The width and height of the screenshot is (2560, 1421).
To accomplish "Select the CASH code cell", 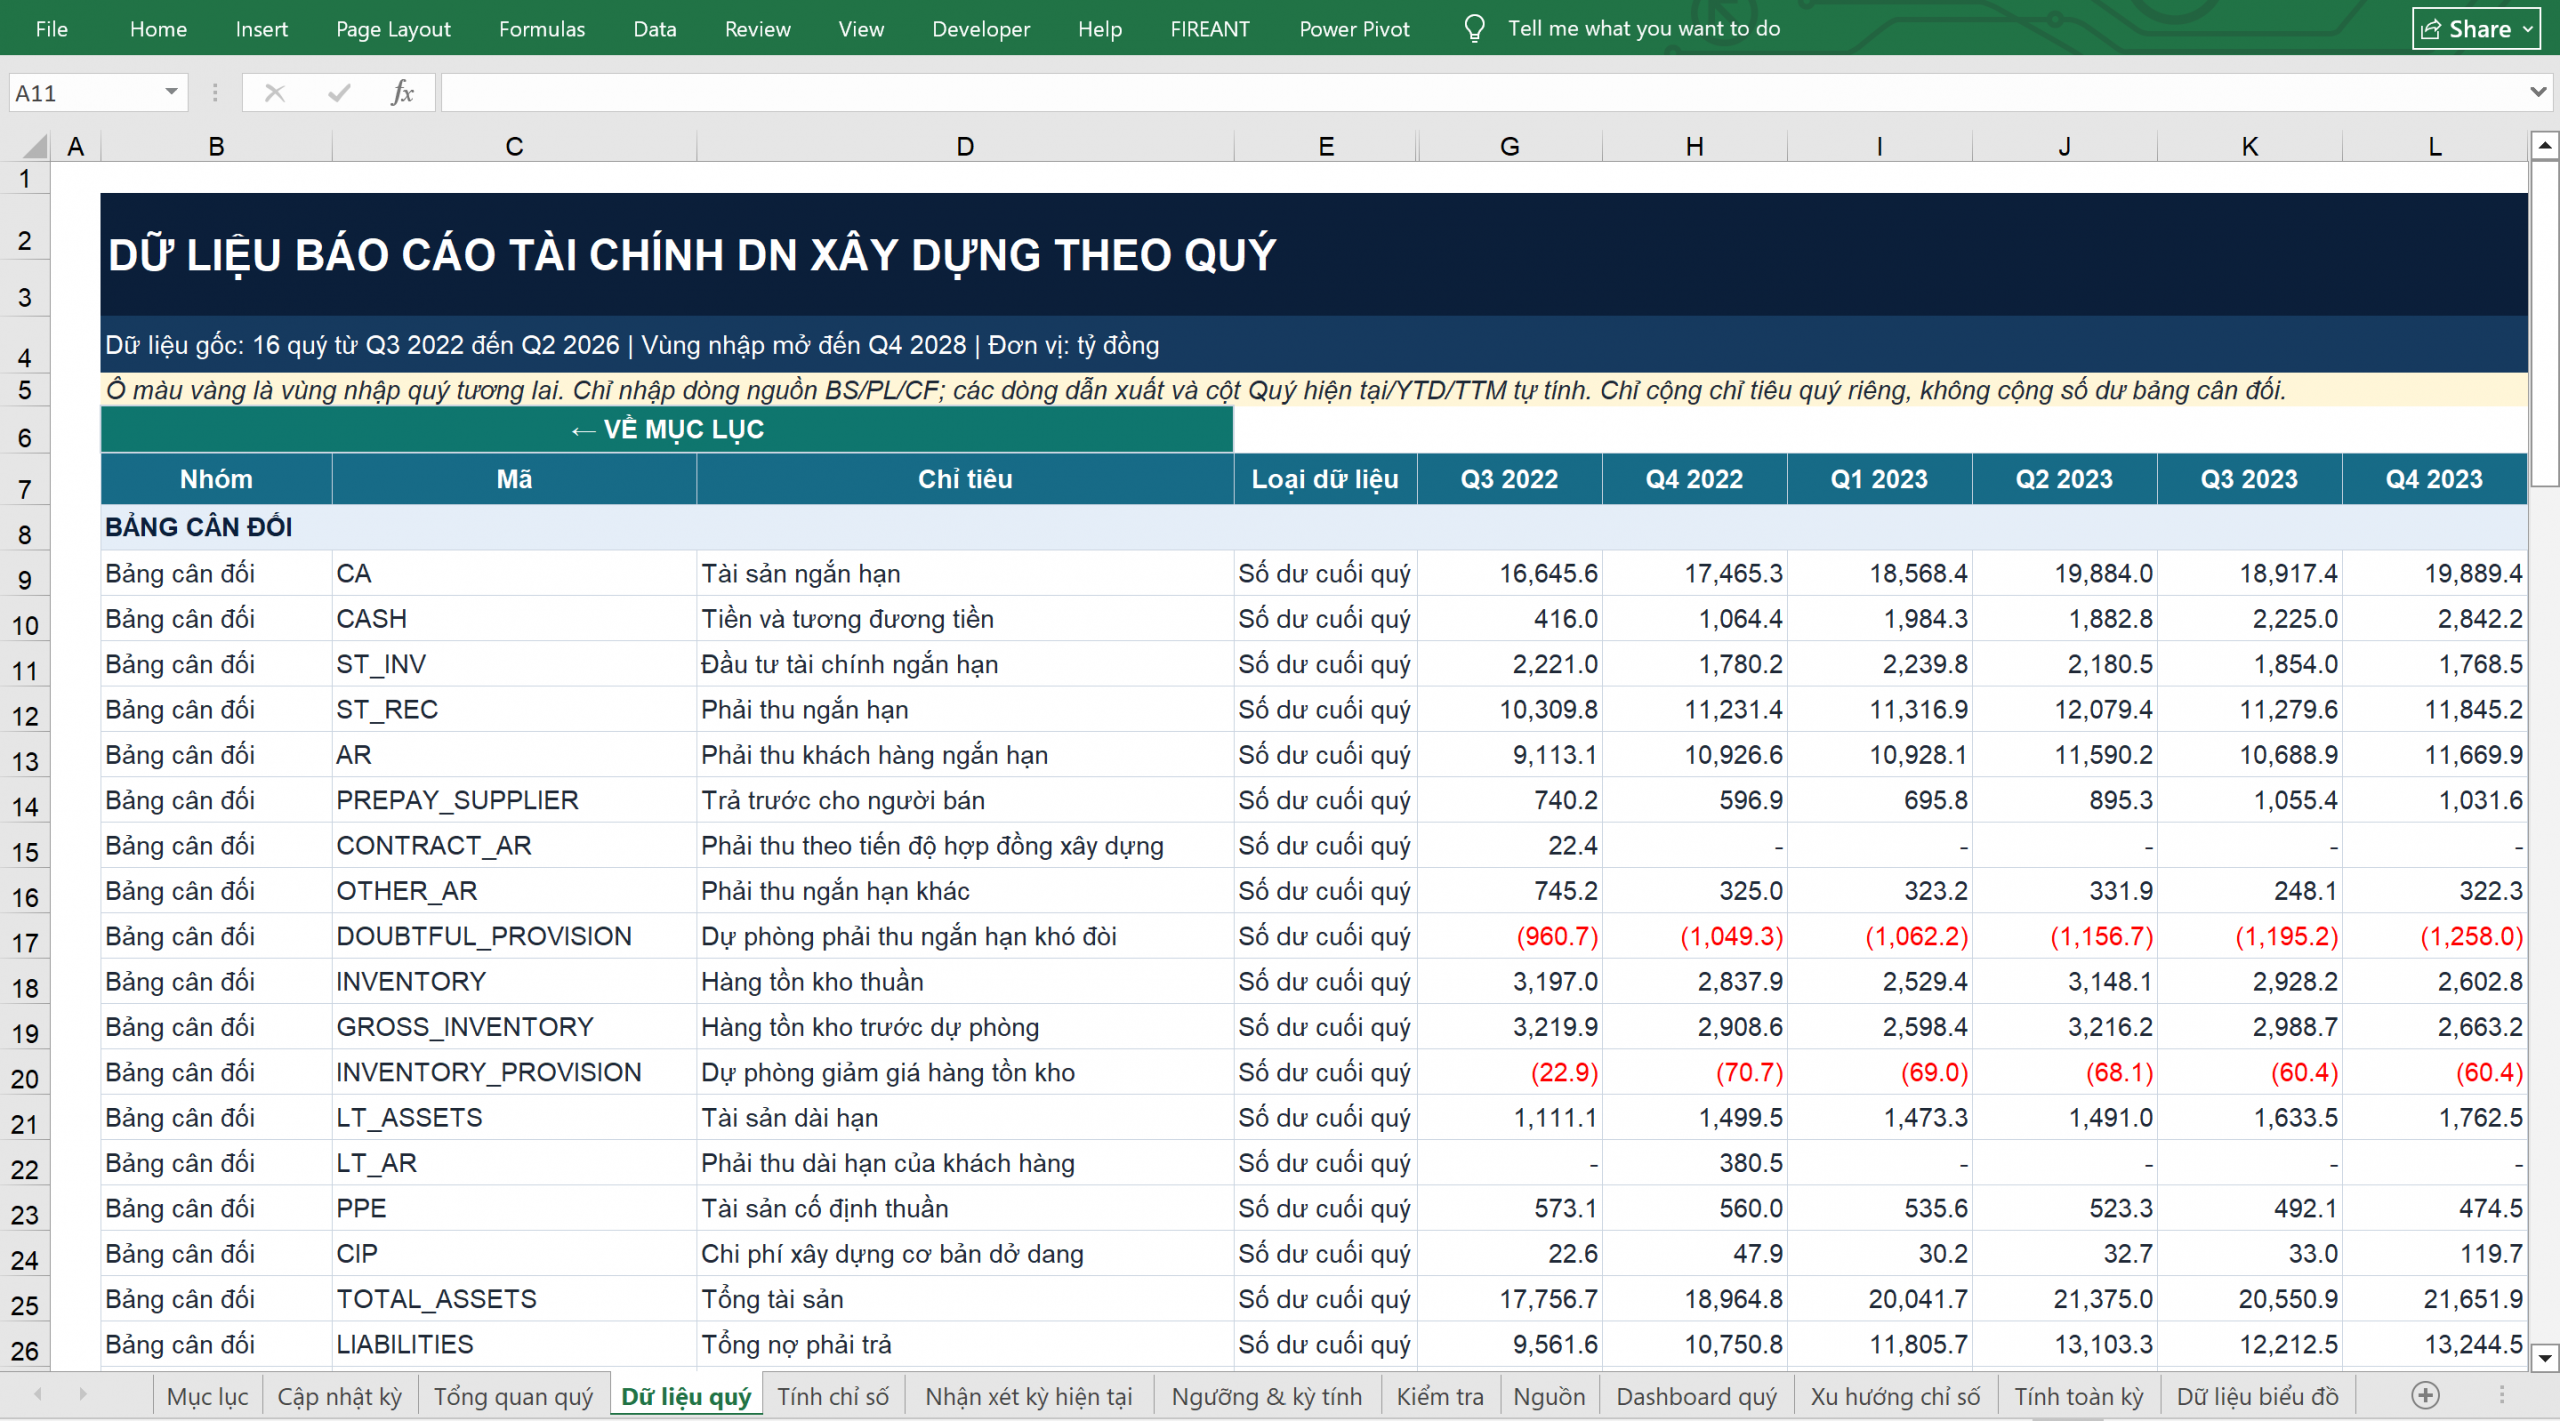I will pyautogui.click(x=514, y=619).
